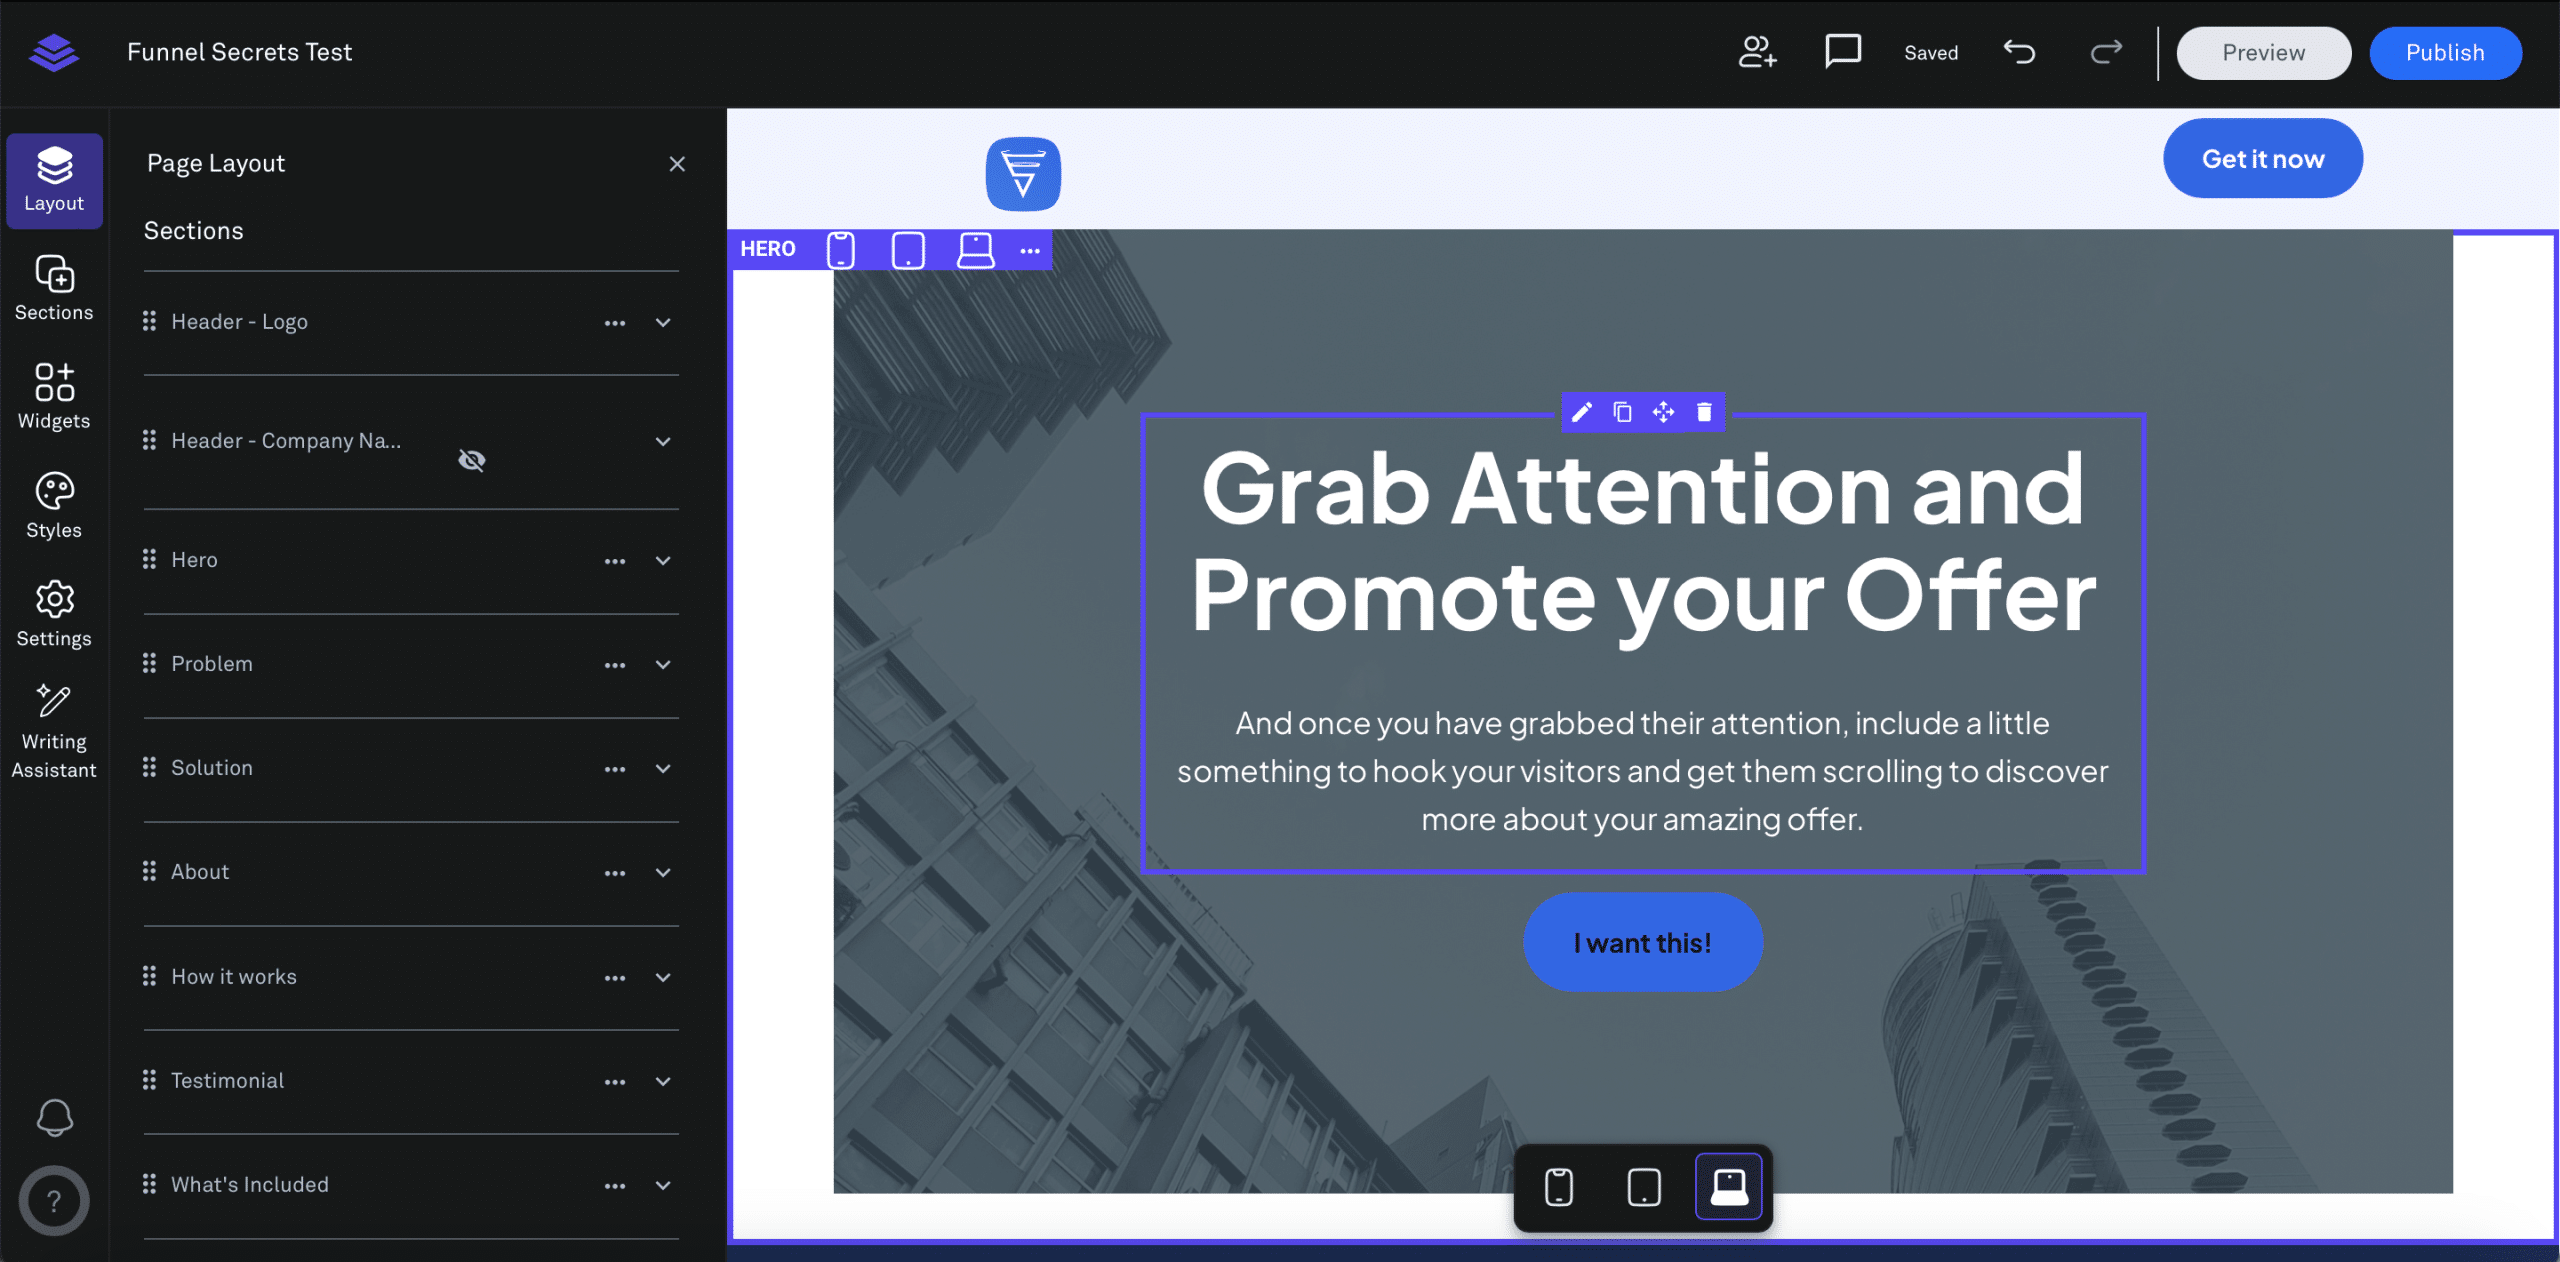Select the funnel logo image in header
Image resolution: width=2560 pixels, height=1262 pixels.
(x=1023, y=174)
